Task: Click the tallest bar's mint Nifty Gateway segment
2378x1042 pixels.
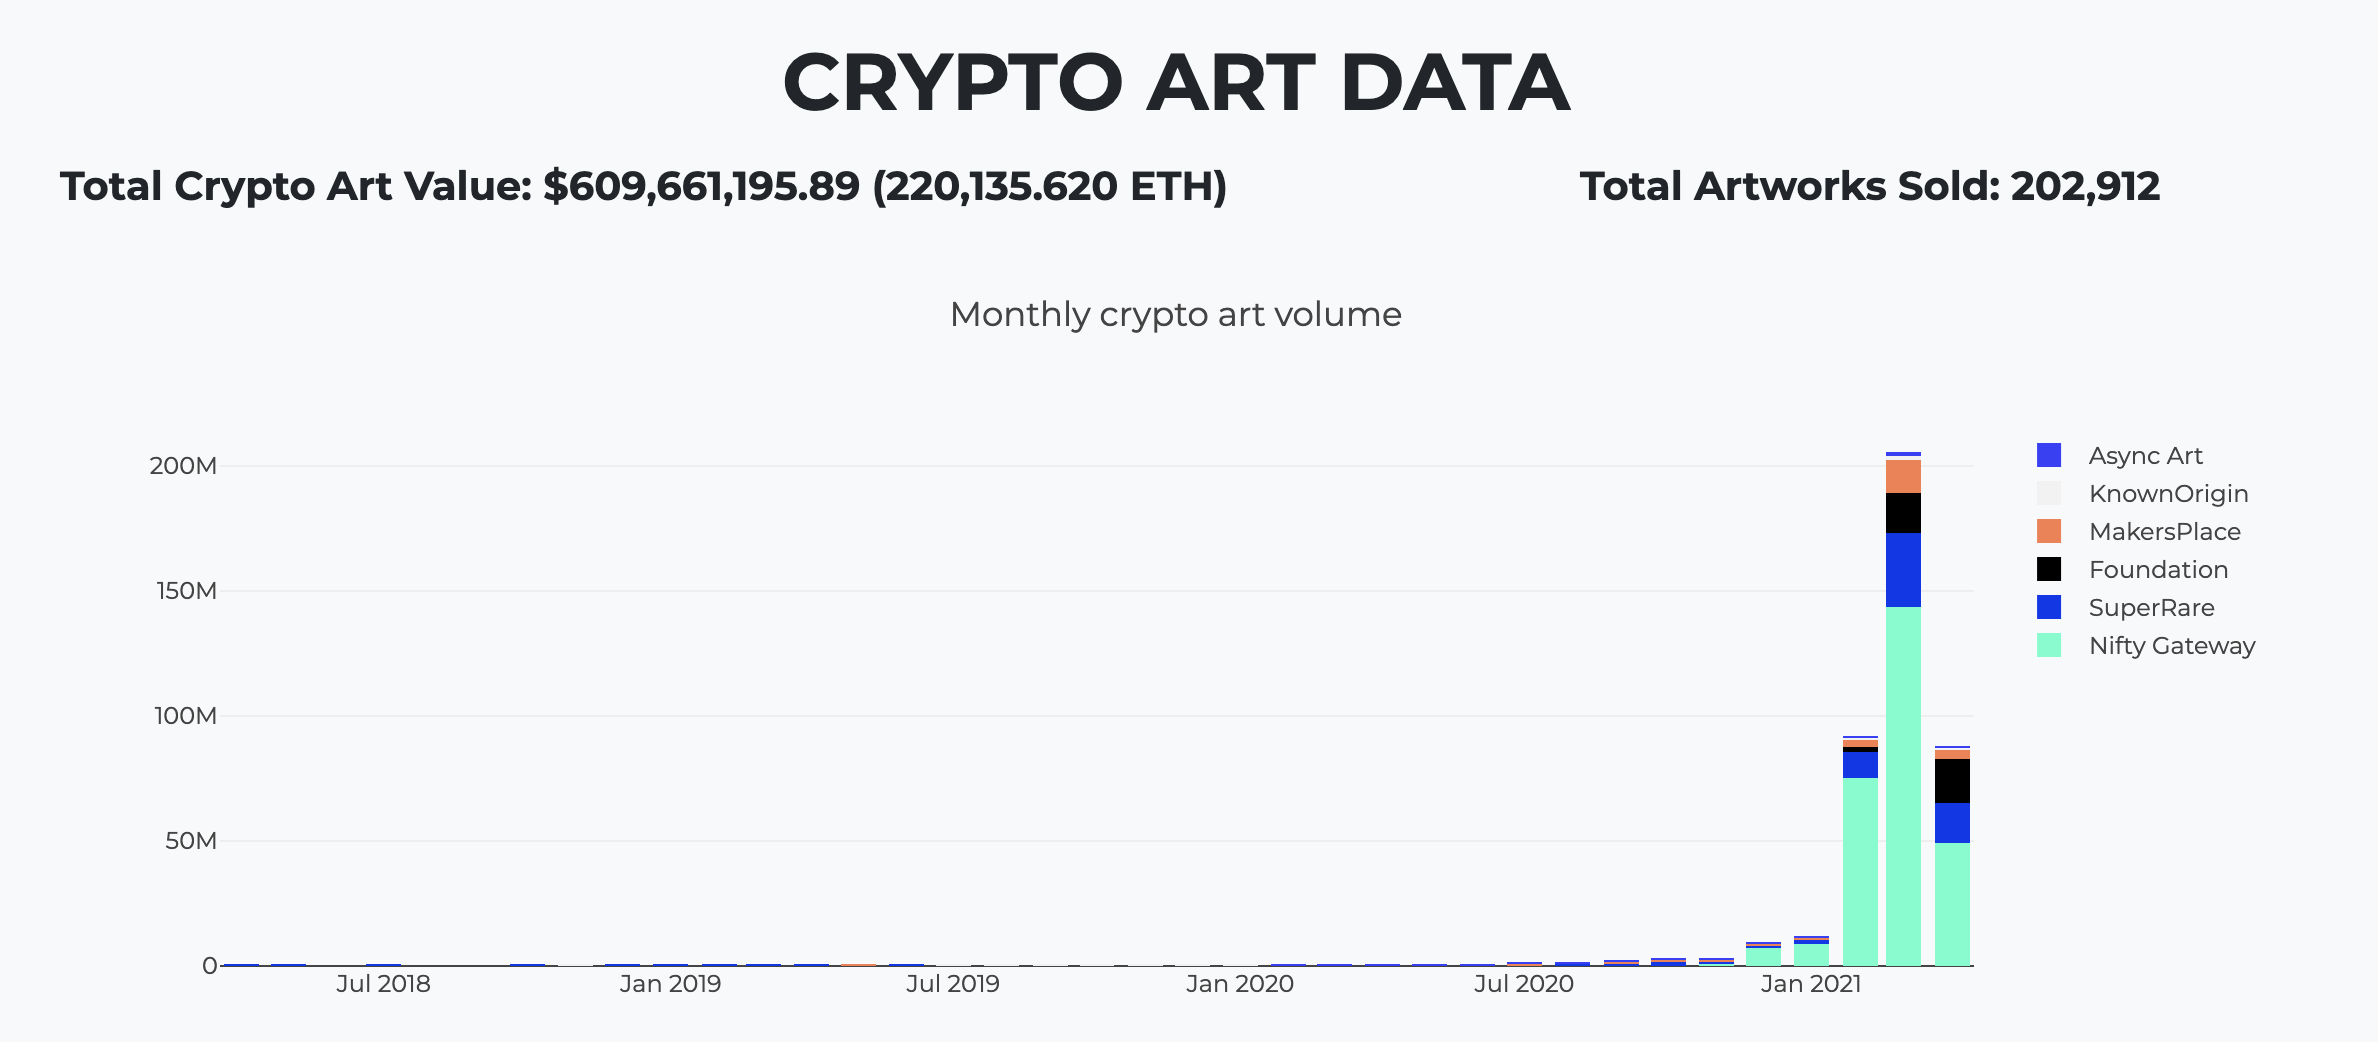Action: point(1903,785)
